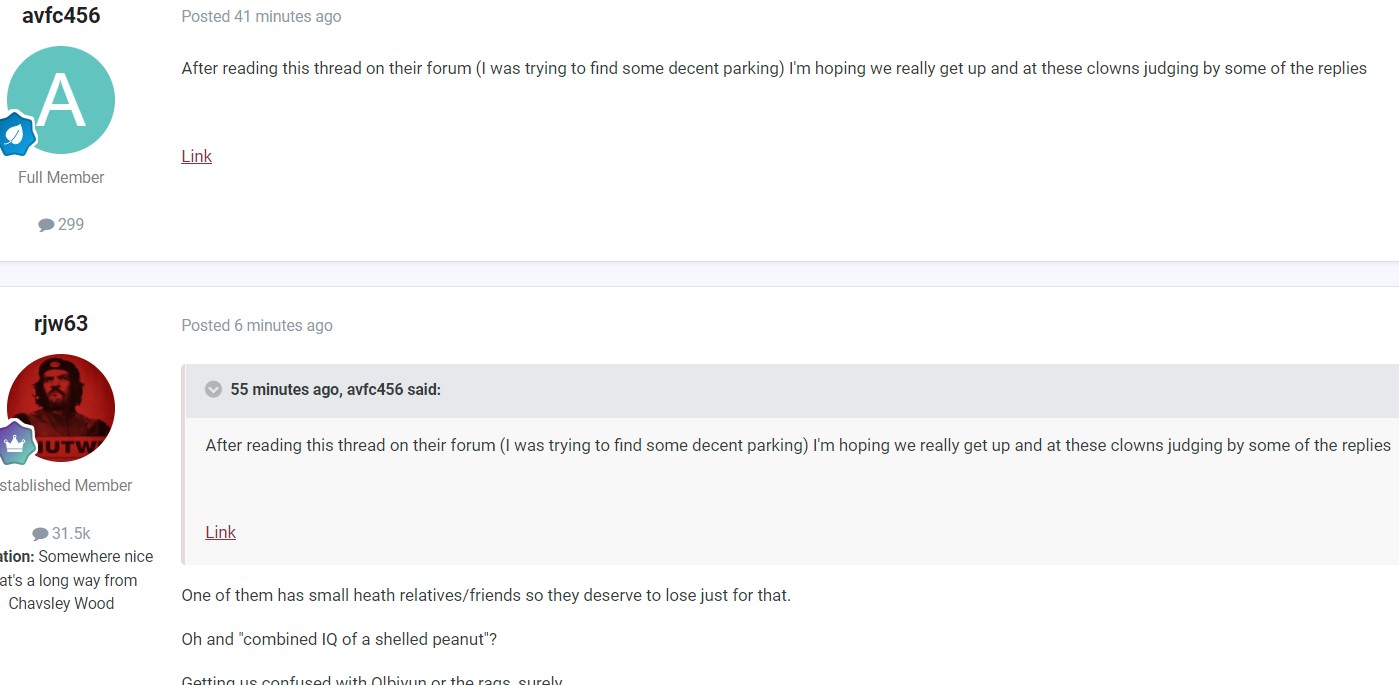Click the quoted post body text
Screen dimensions: 1399x685
coord(798,446)
